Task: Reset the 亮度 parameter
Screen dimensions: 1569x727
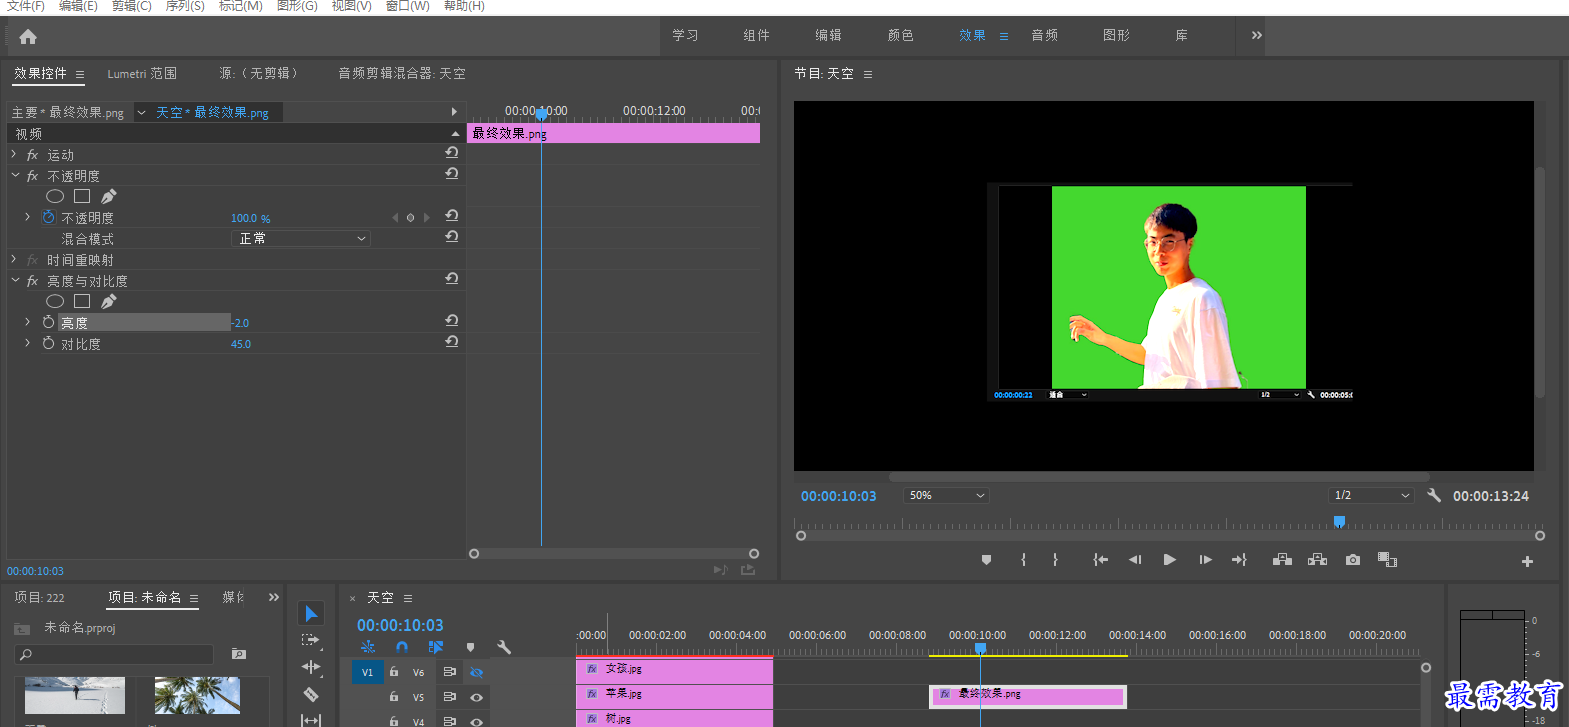Action: pos(452,321)
